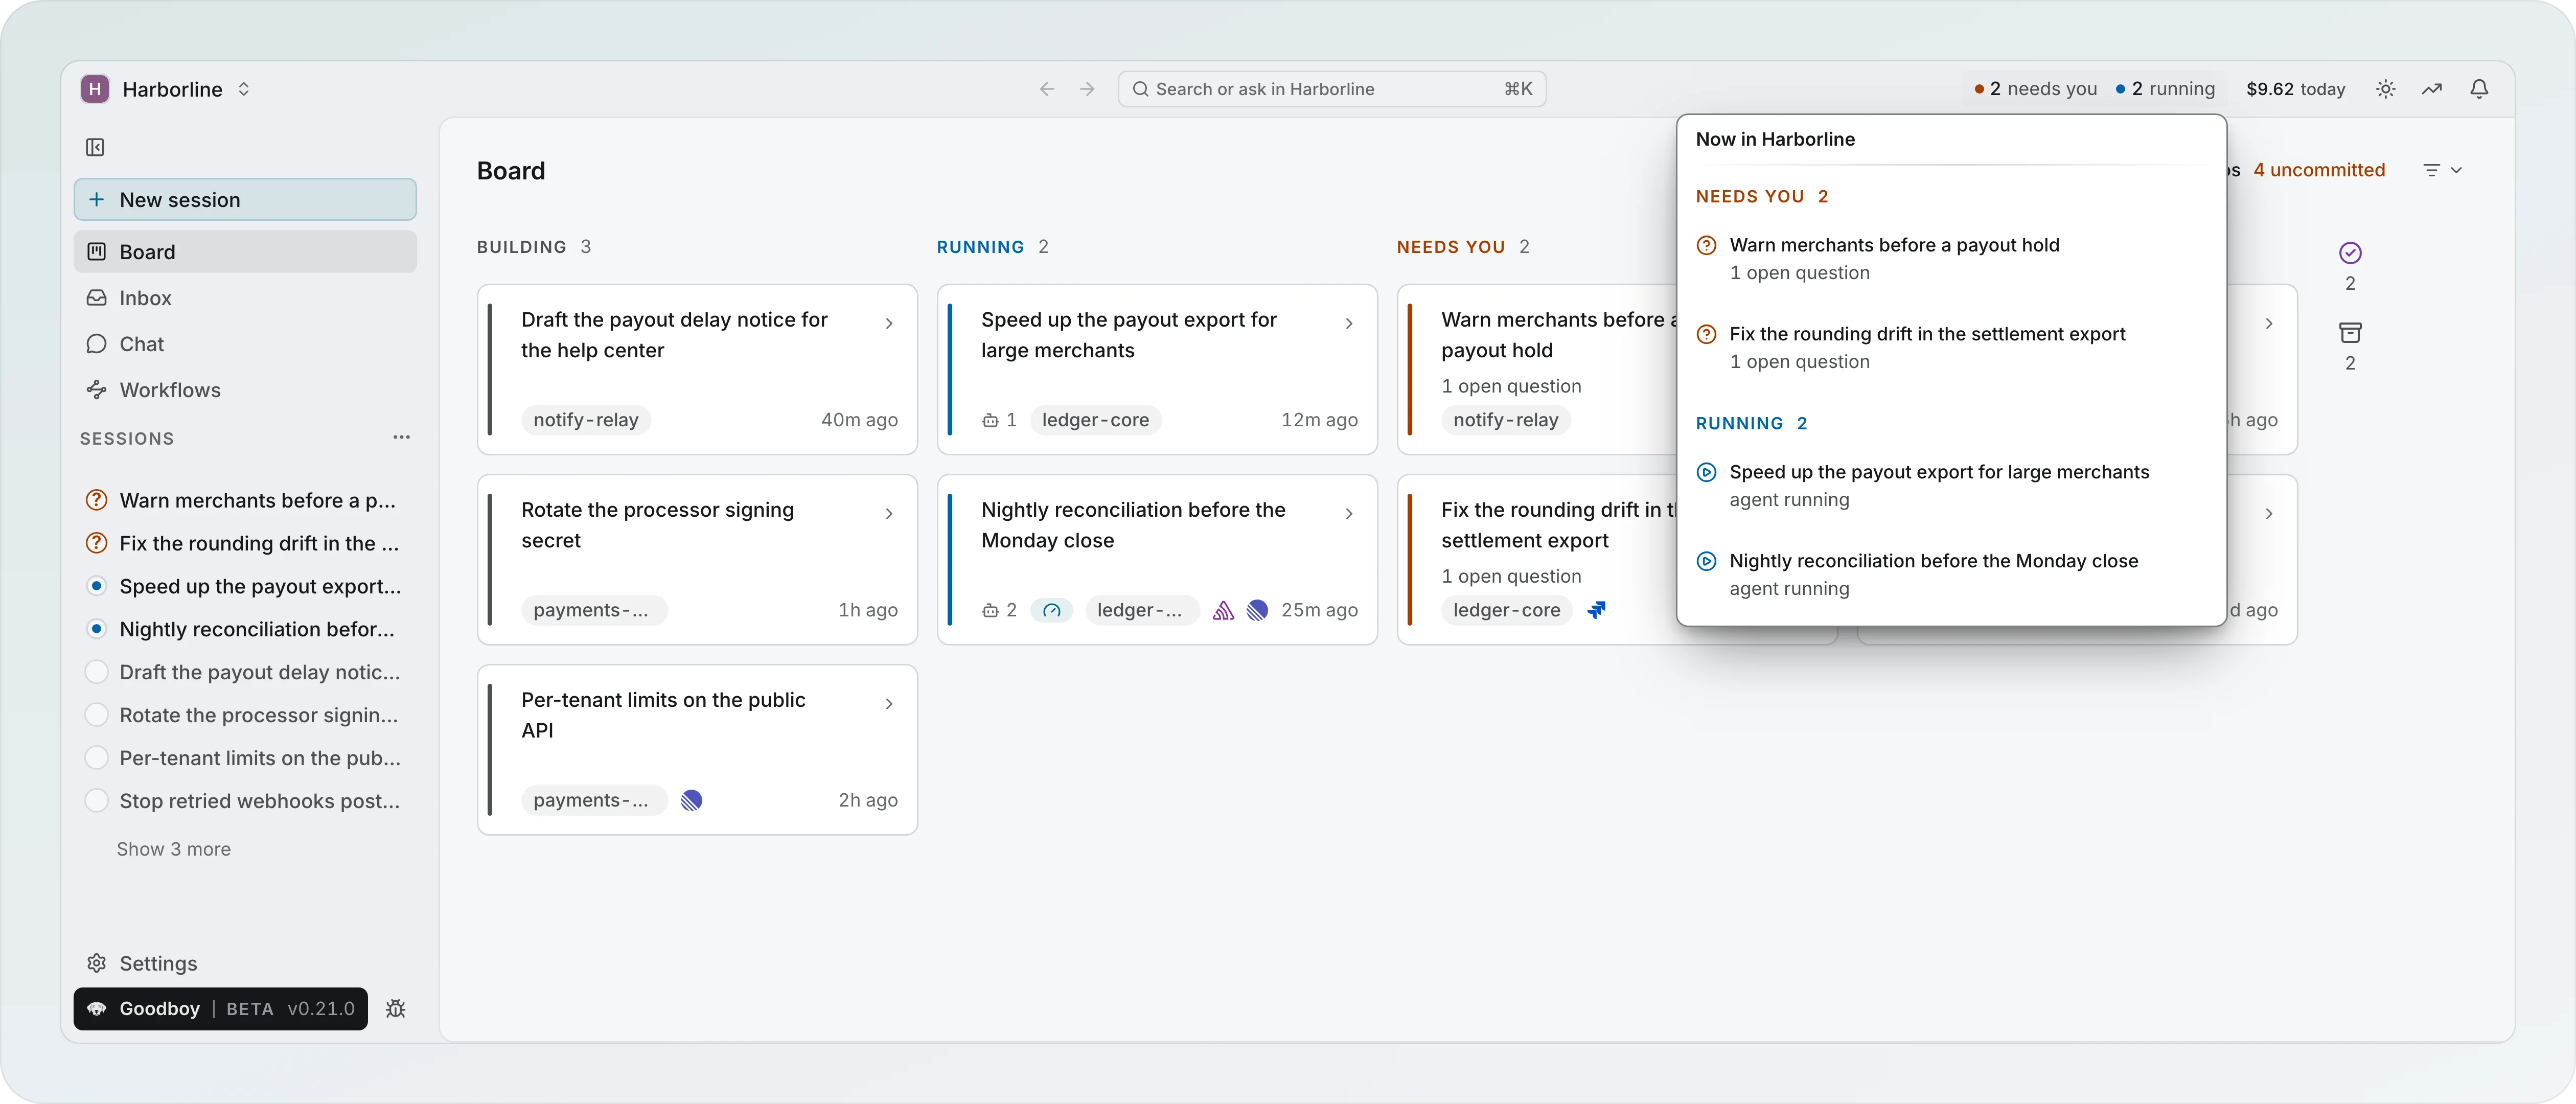
Task: Focus the Search or ask in Harborline field
Action: 1332,89
